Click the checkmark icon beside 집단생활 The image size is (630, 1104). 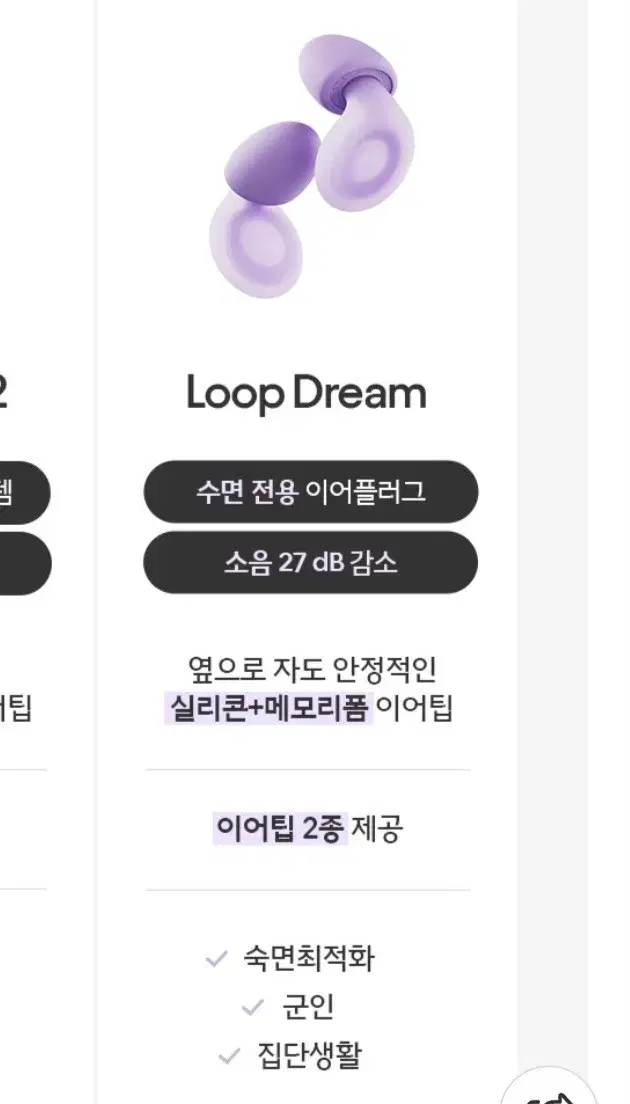pyautogui.click(x=229, y=1056)
